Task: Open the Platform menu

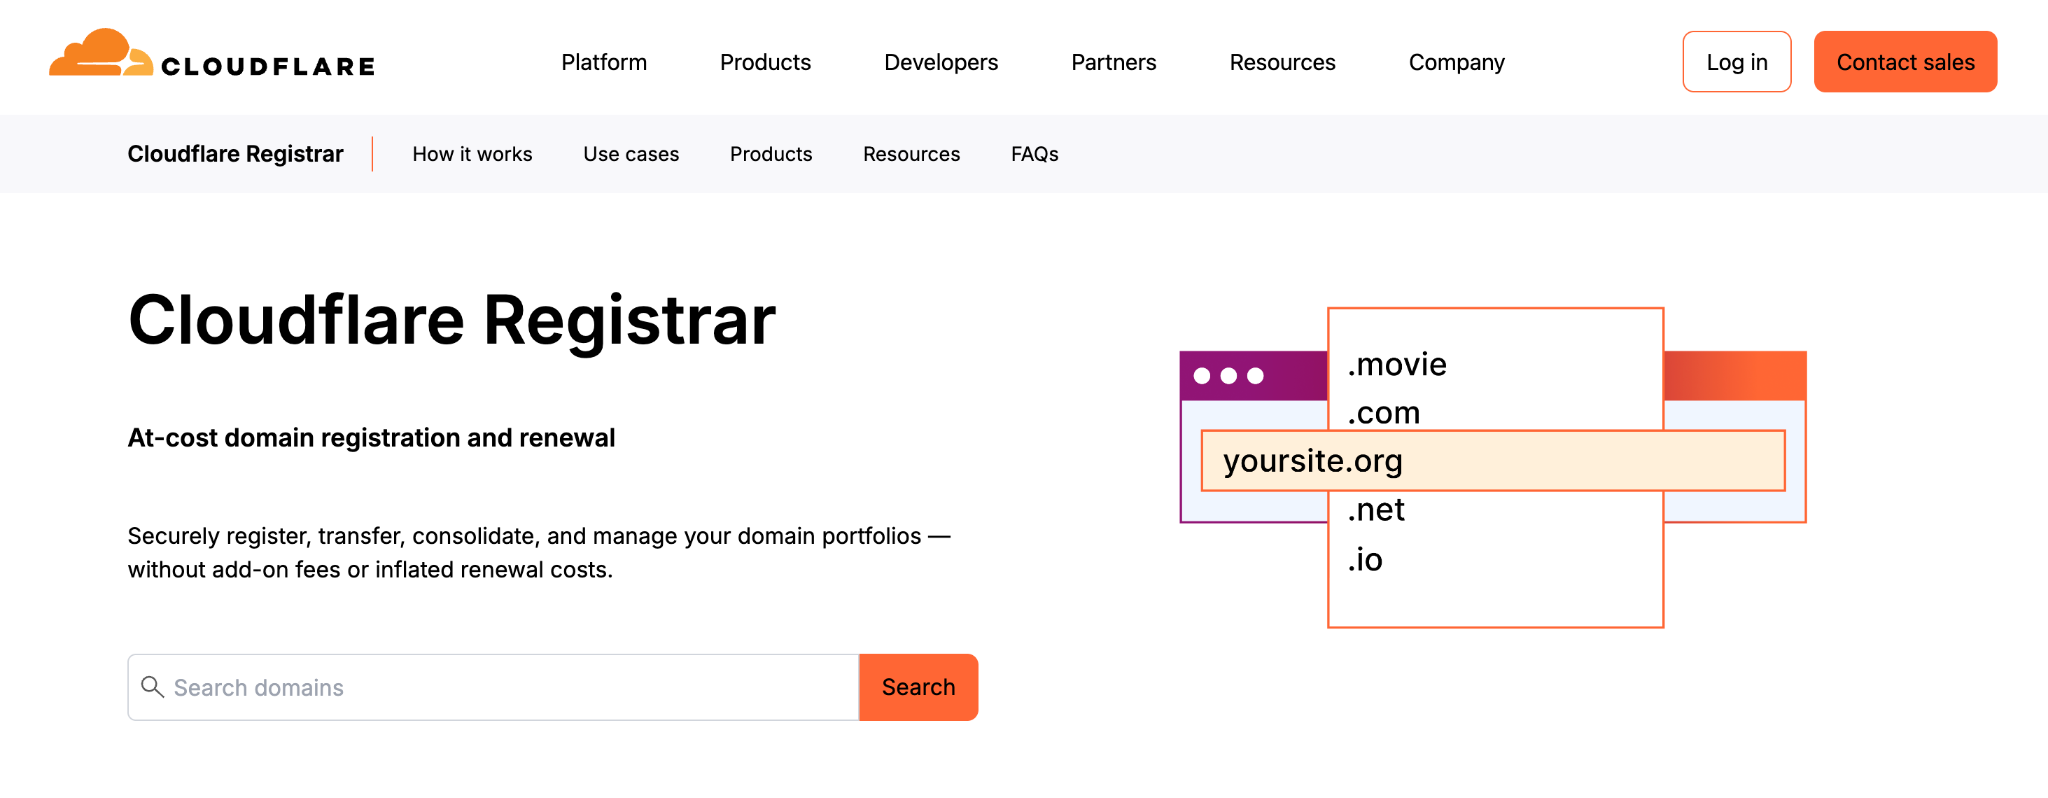Action: point(604,62)
